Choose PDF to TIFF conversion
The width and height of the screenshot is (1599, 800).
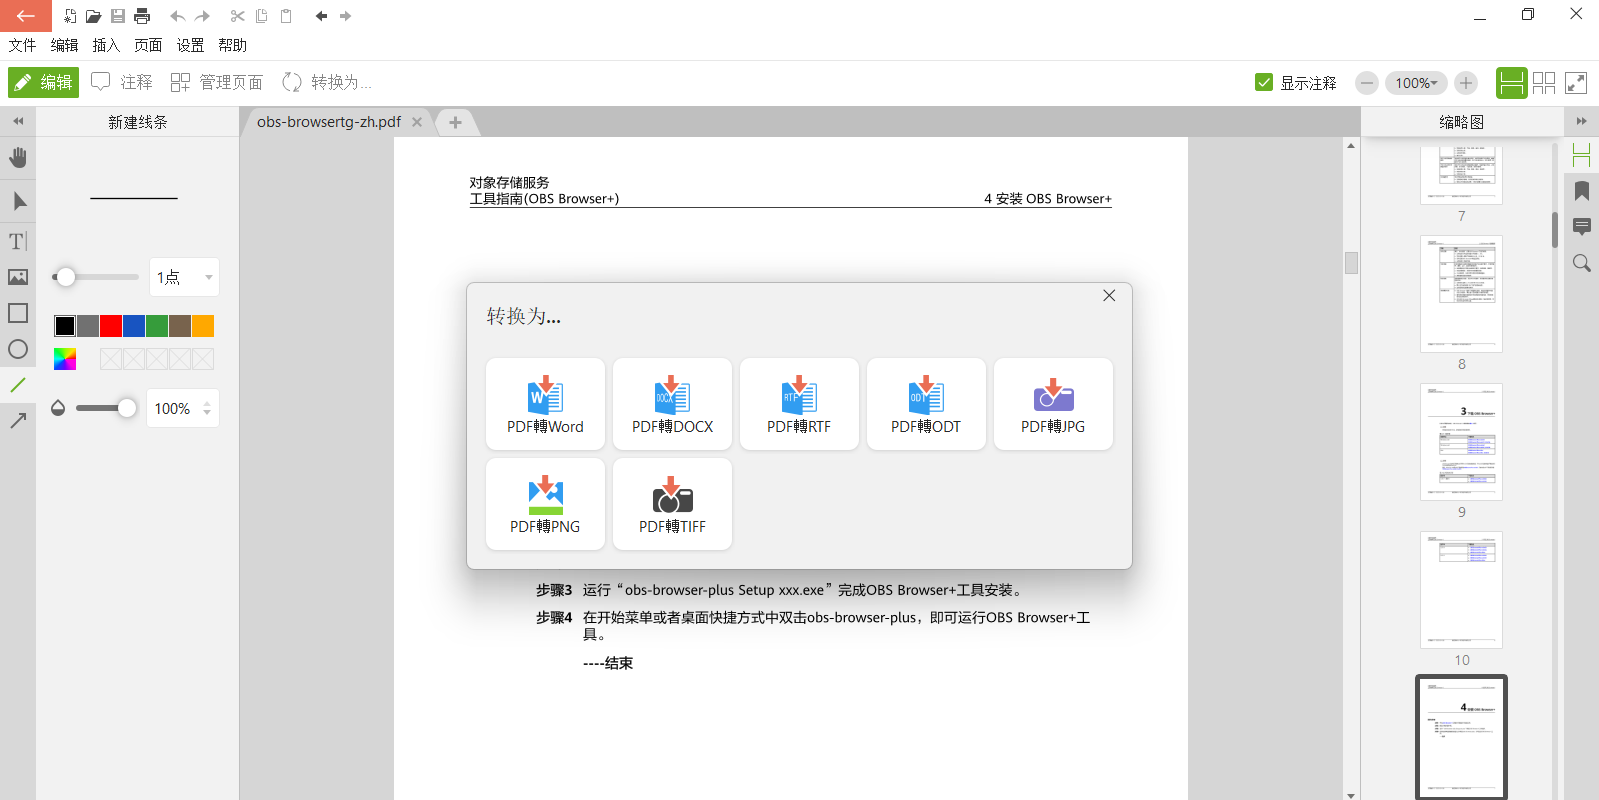click(x=672, y=504)
